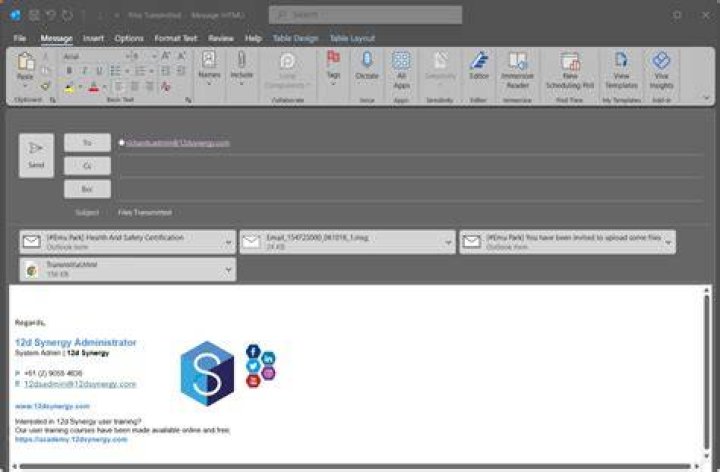Toggle bulleted list
The width and height of the screenshot is (720, 472).
point(115,71)
